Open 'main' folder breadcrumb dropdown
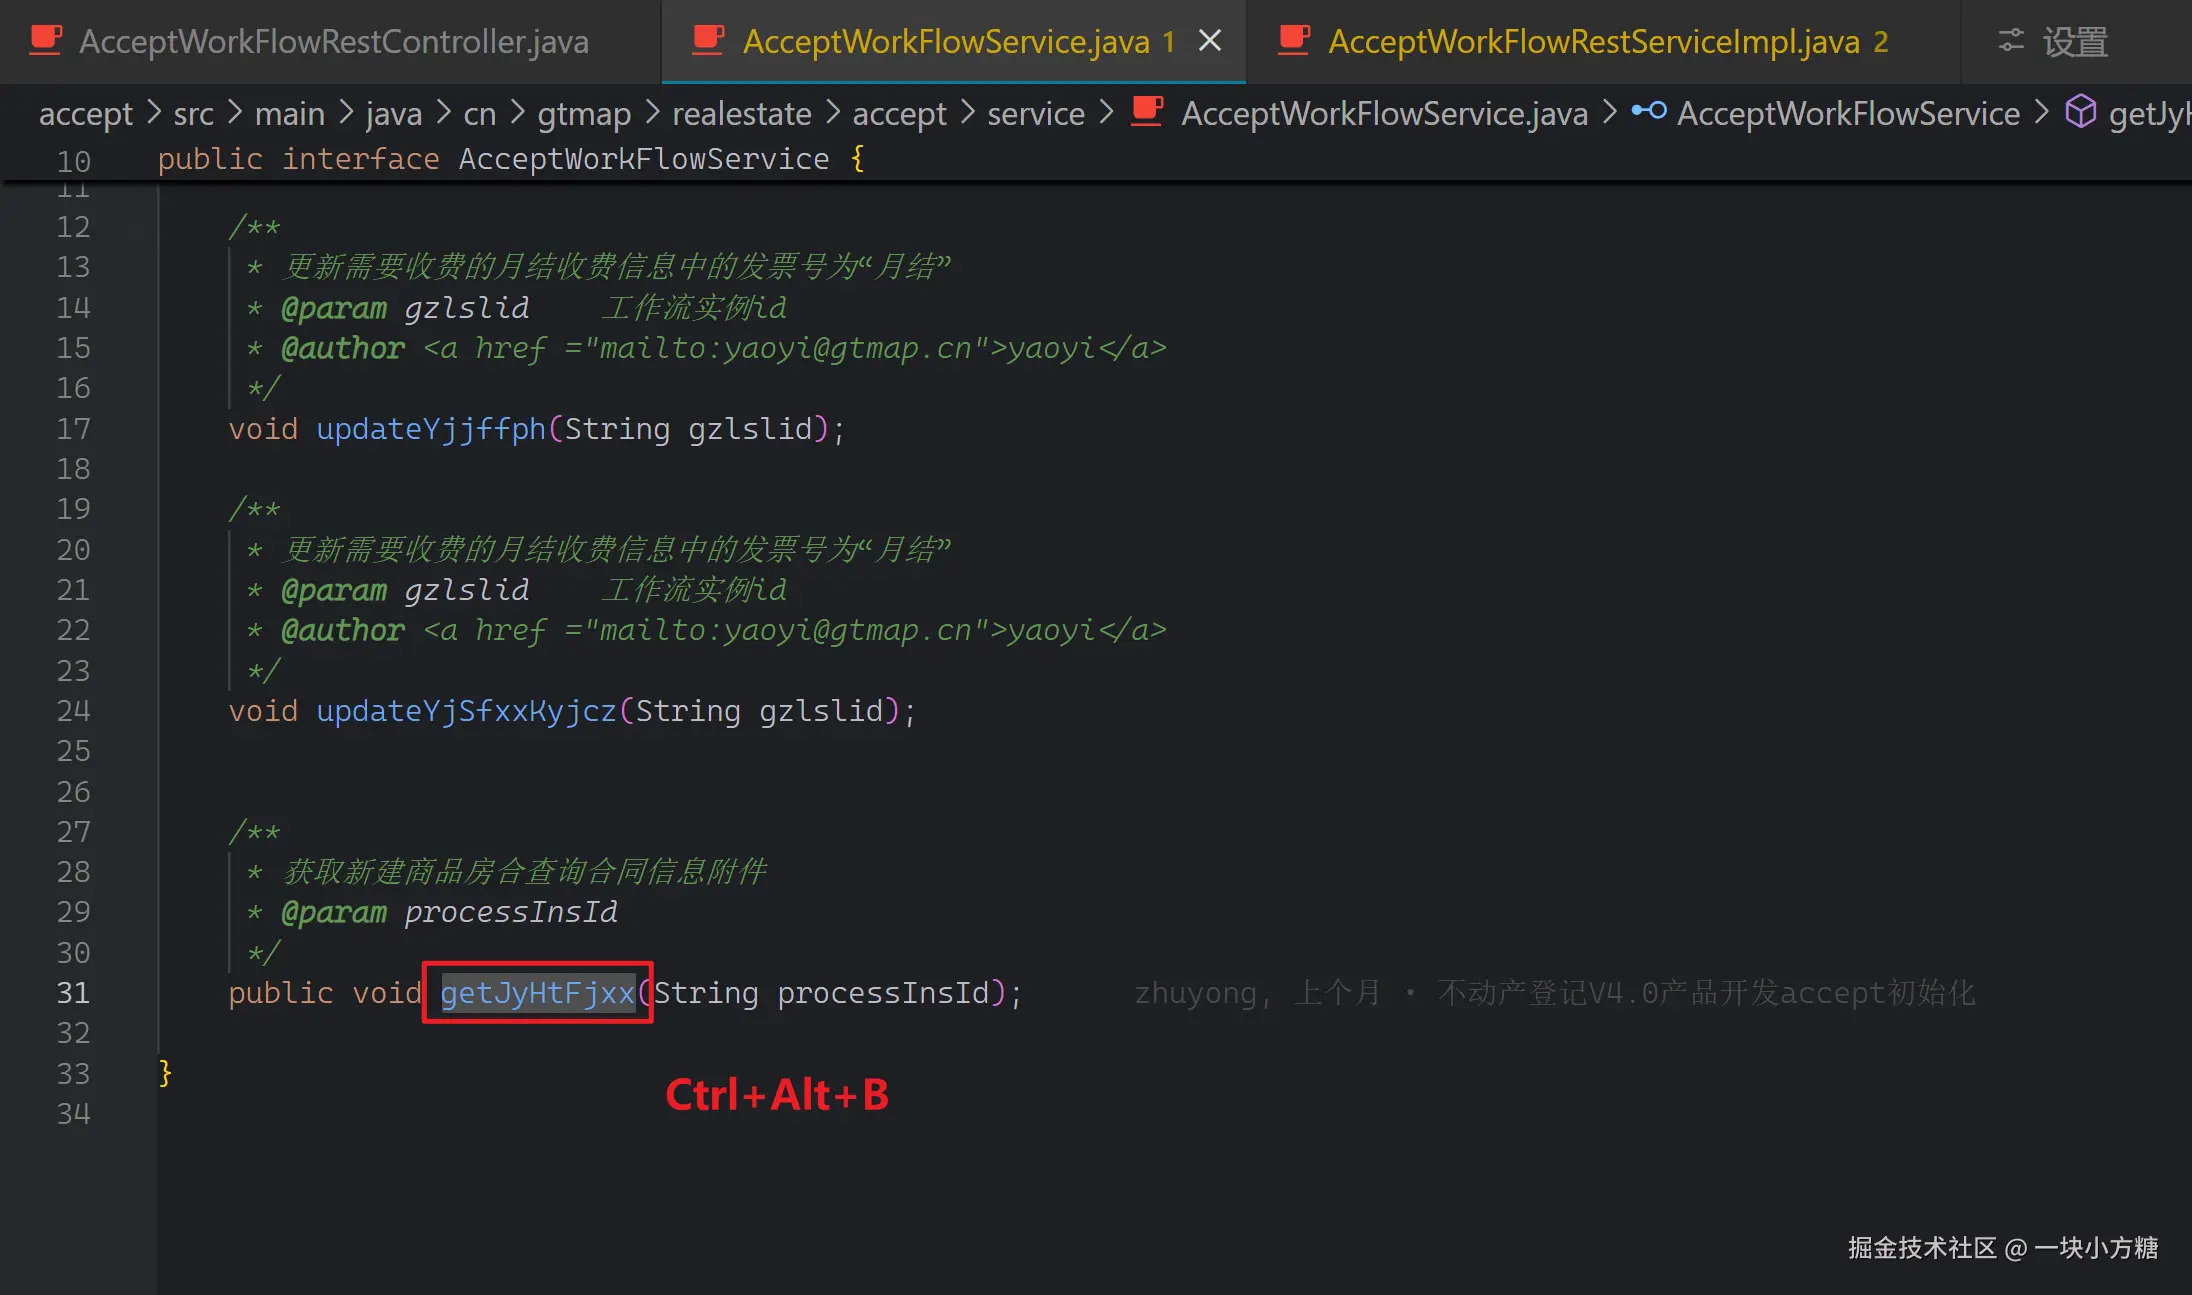2192x1295 pixels. tap(289, 114)
